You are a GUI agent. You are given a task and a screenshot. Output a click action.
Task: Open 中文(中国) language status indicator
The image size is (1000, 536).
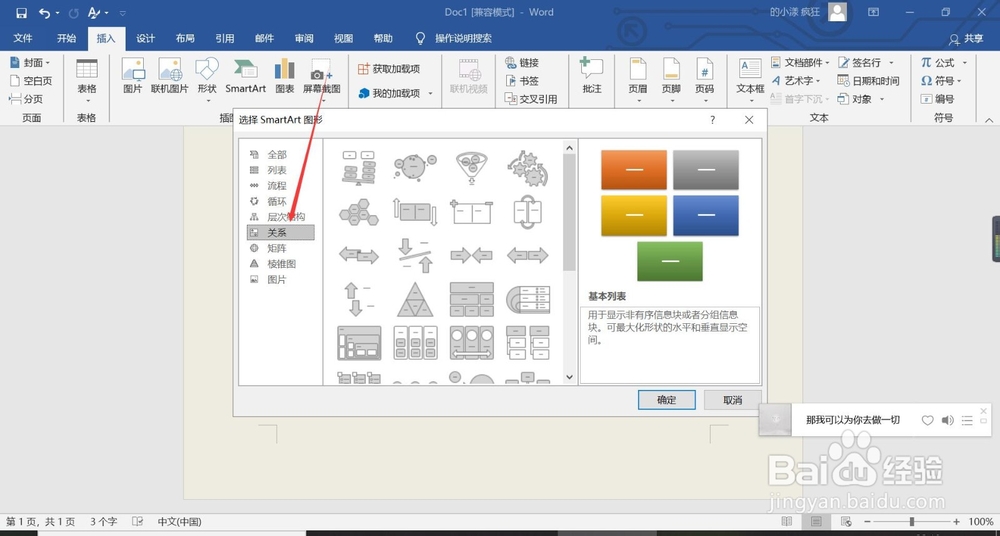tap(180, 521)
